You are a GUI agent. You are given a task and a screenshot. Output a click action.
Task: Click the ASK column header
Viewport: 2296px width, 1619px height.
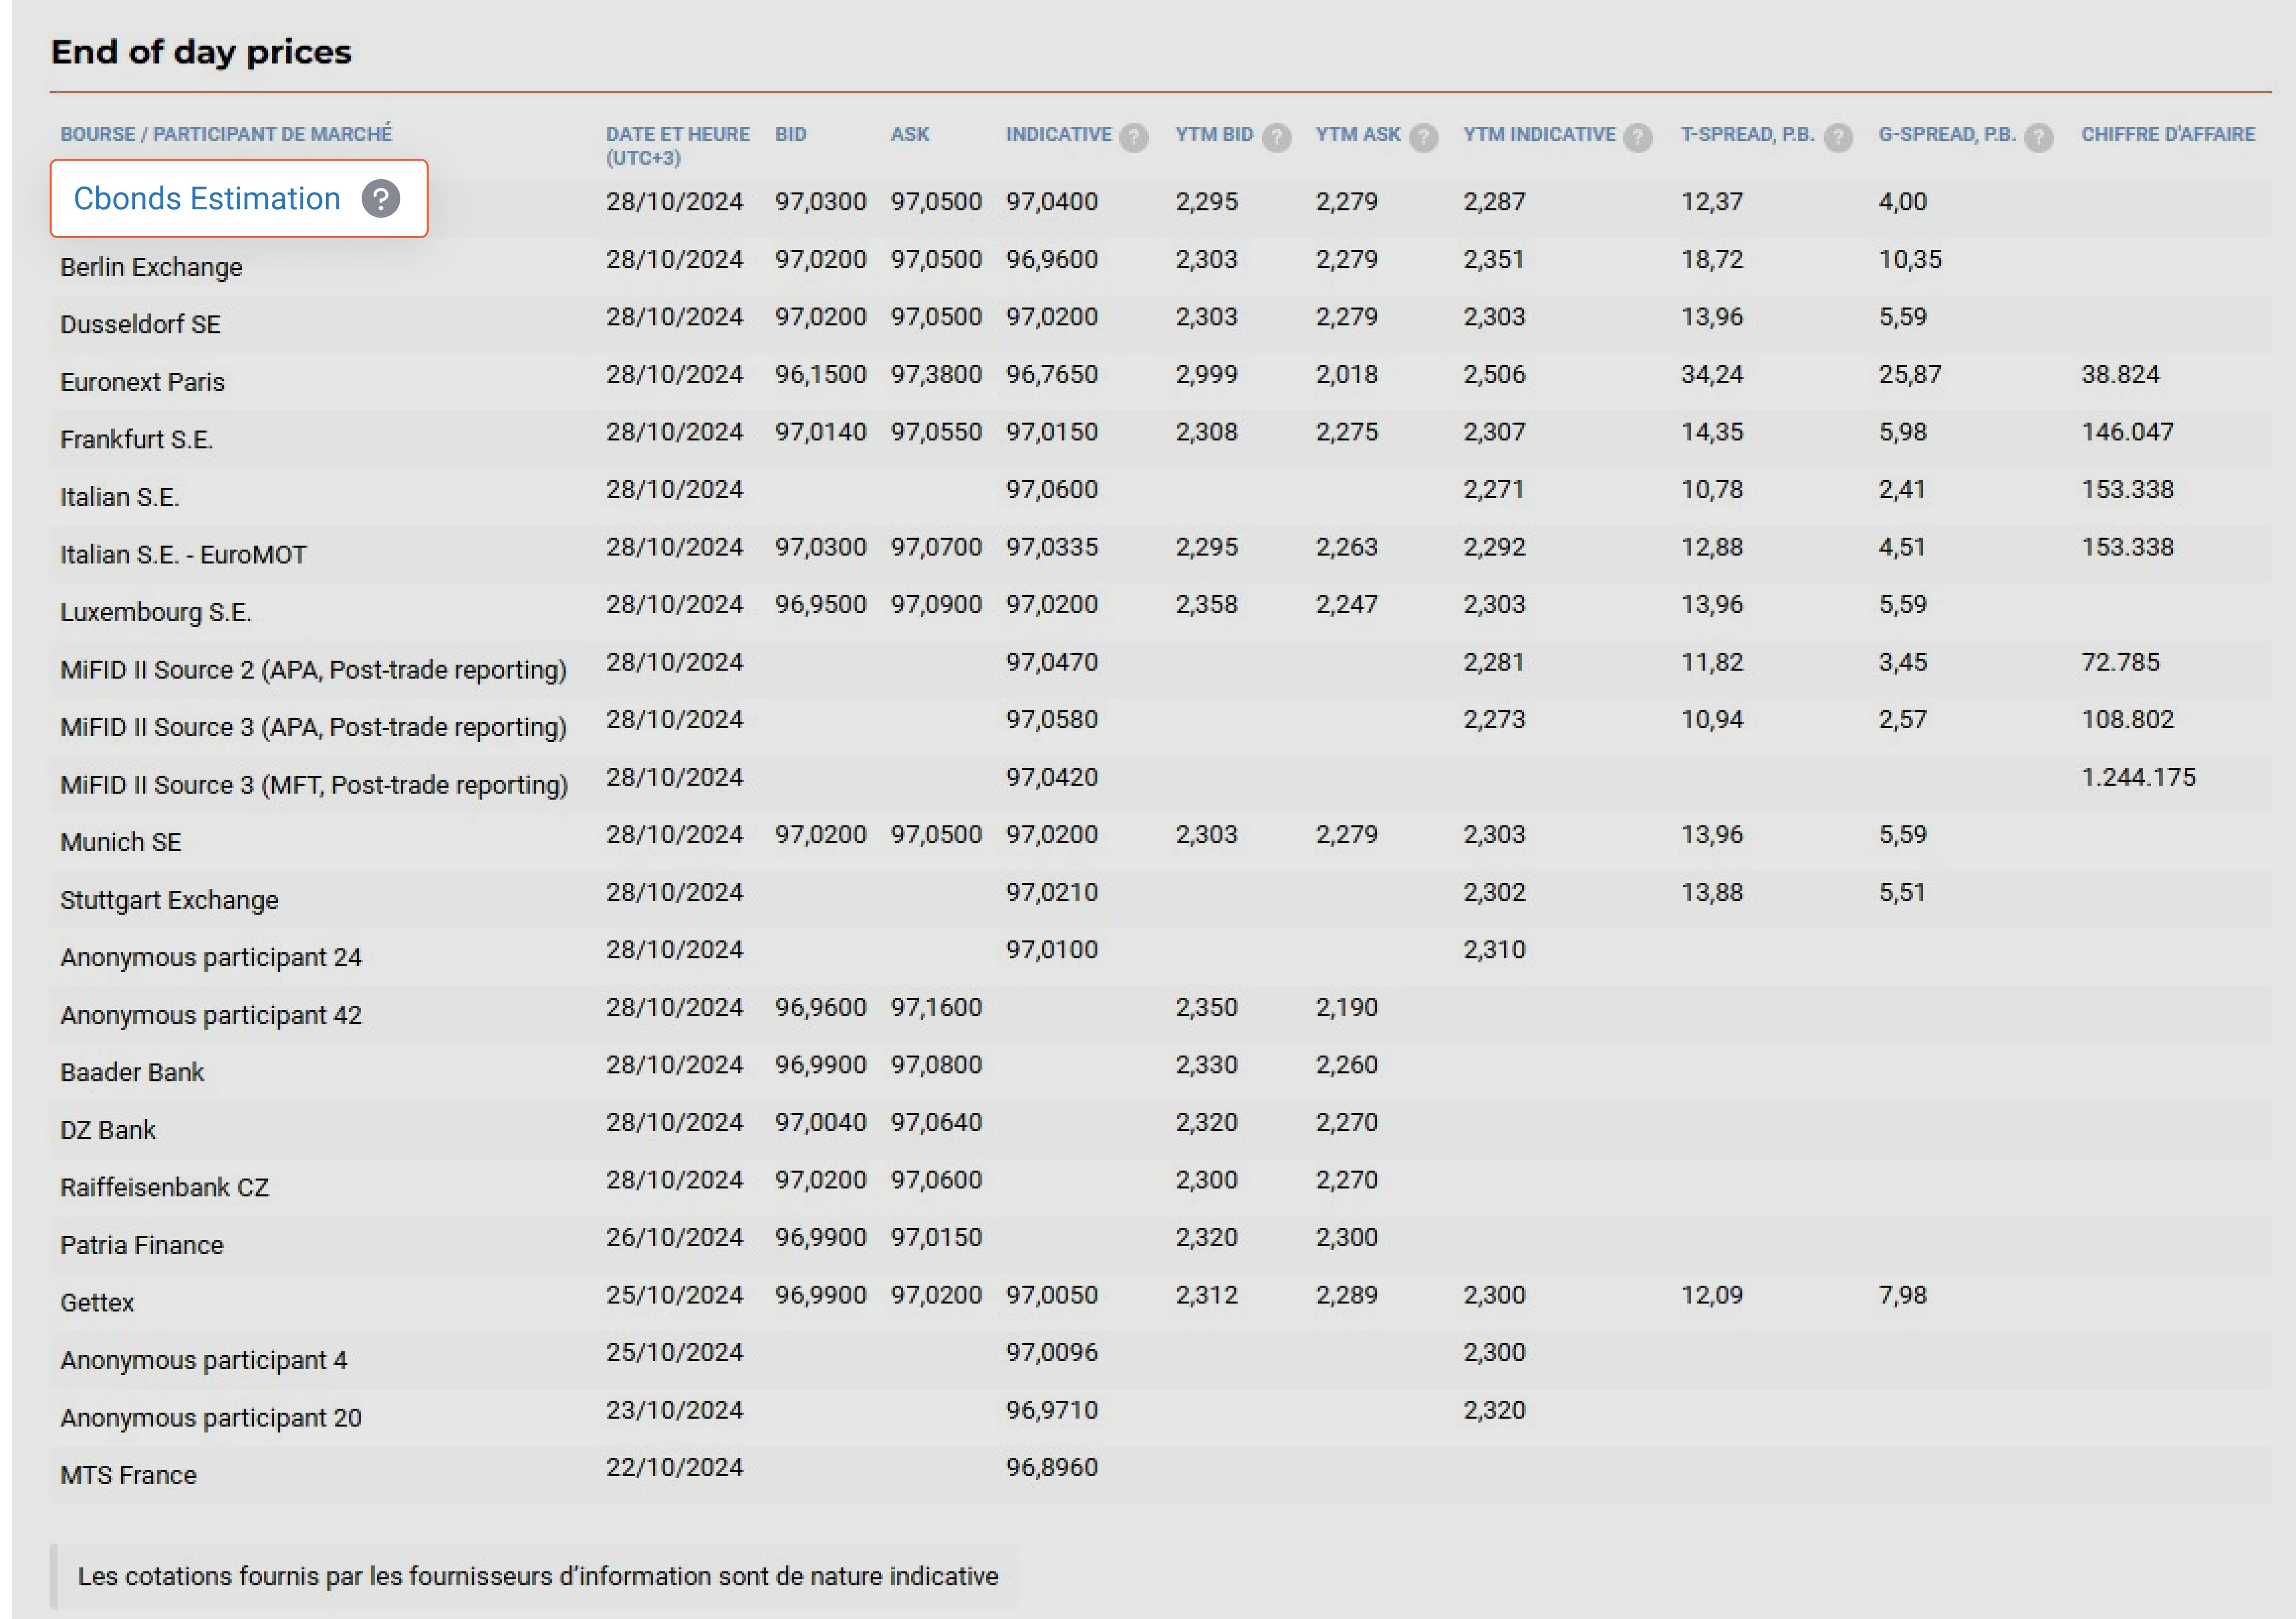910,134
